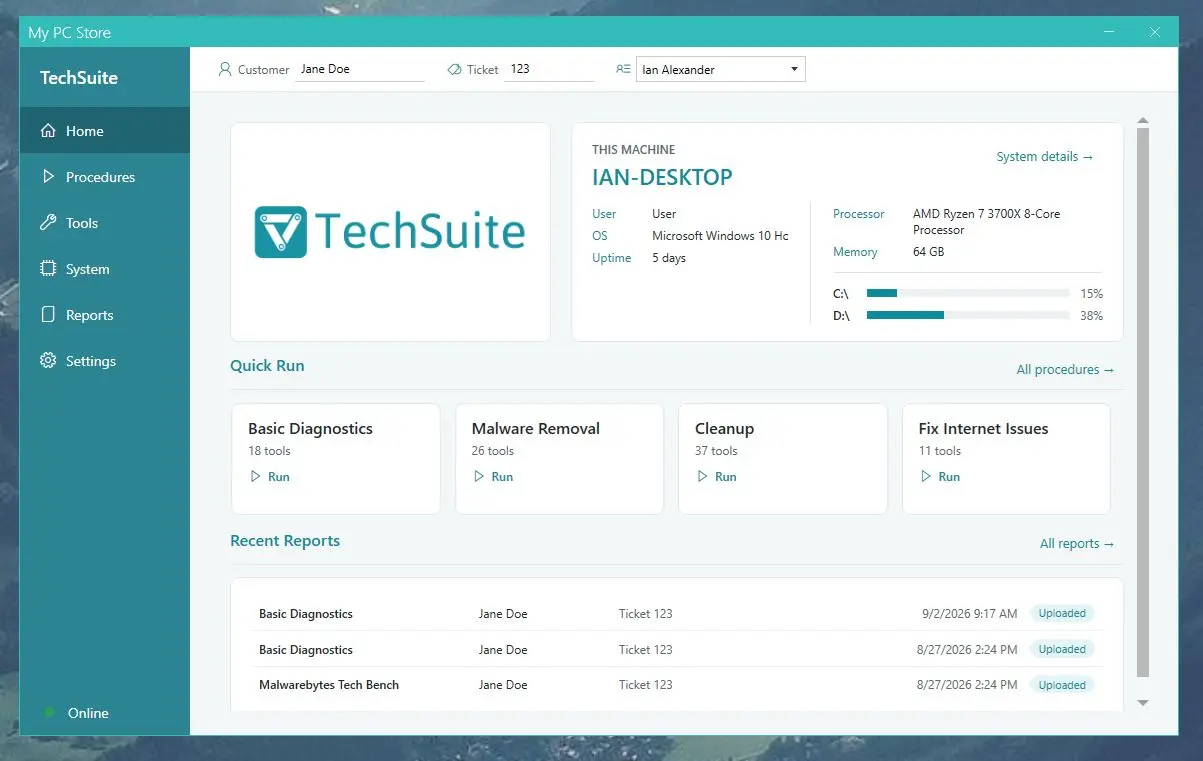Open the All reports link
This screenshot has width=1203, height=761.
tap(1077, 544)
